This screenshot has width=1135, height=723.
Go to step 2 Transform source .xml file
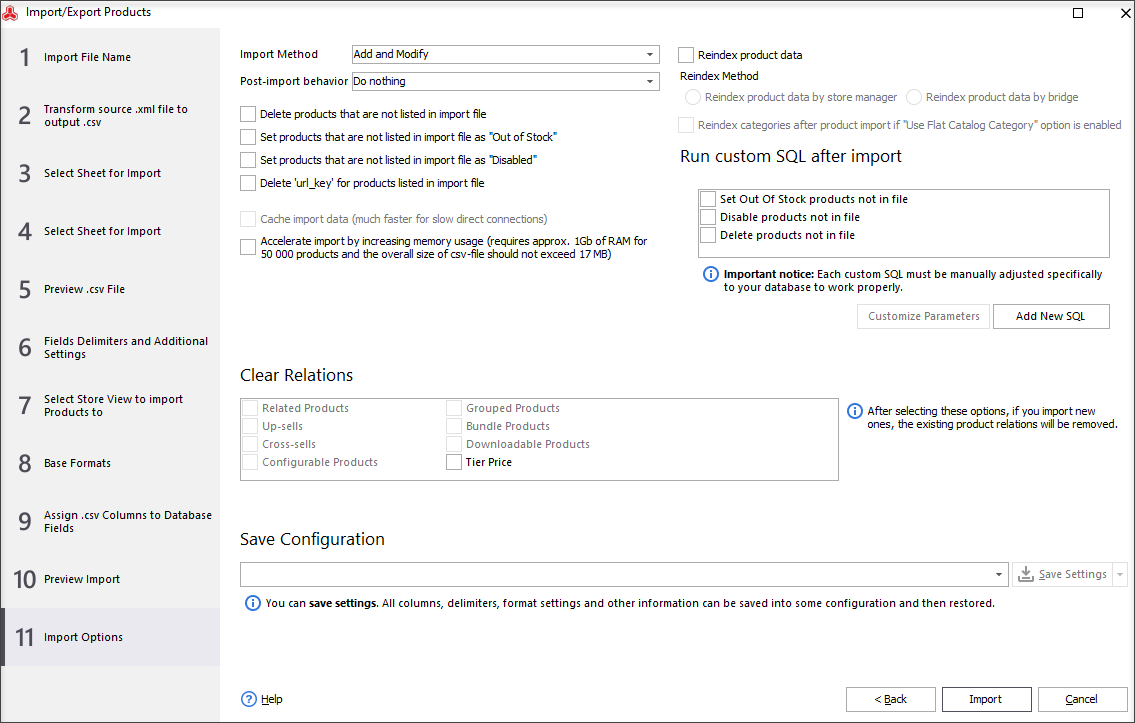(111, 116)
